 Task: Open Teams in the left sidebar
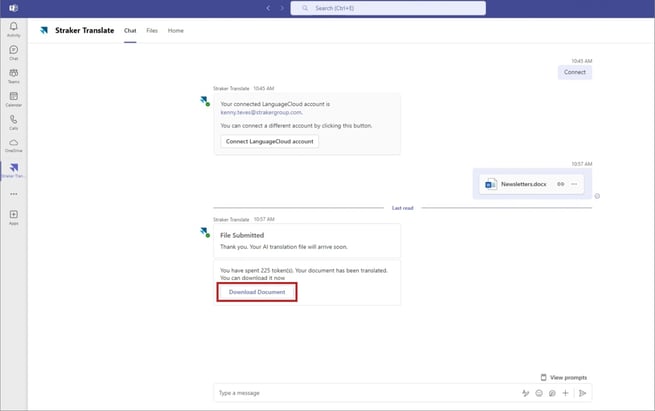coord(13,76)
